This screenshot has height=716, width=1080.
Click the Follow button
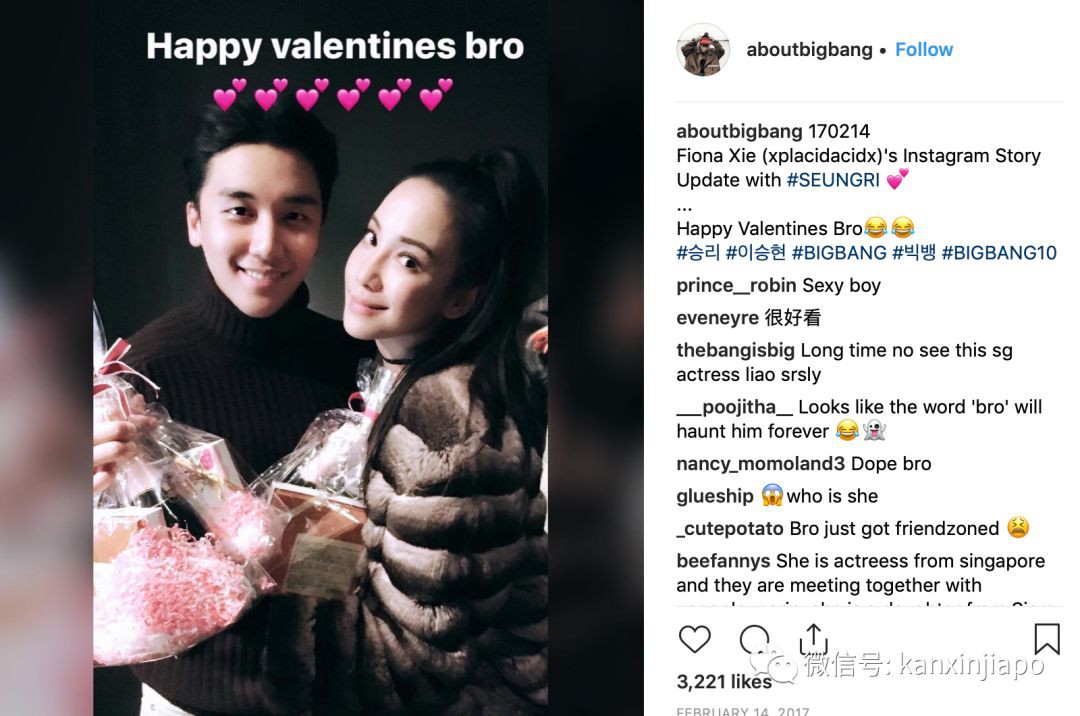[x=924, y=50]
